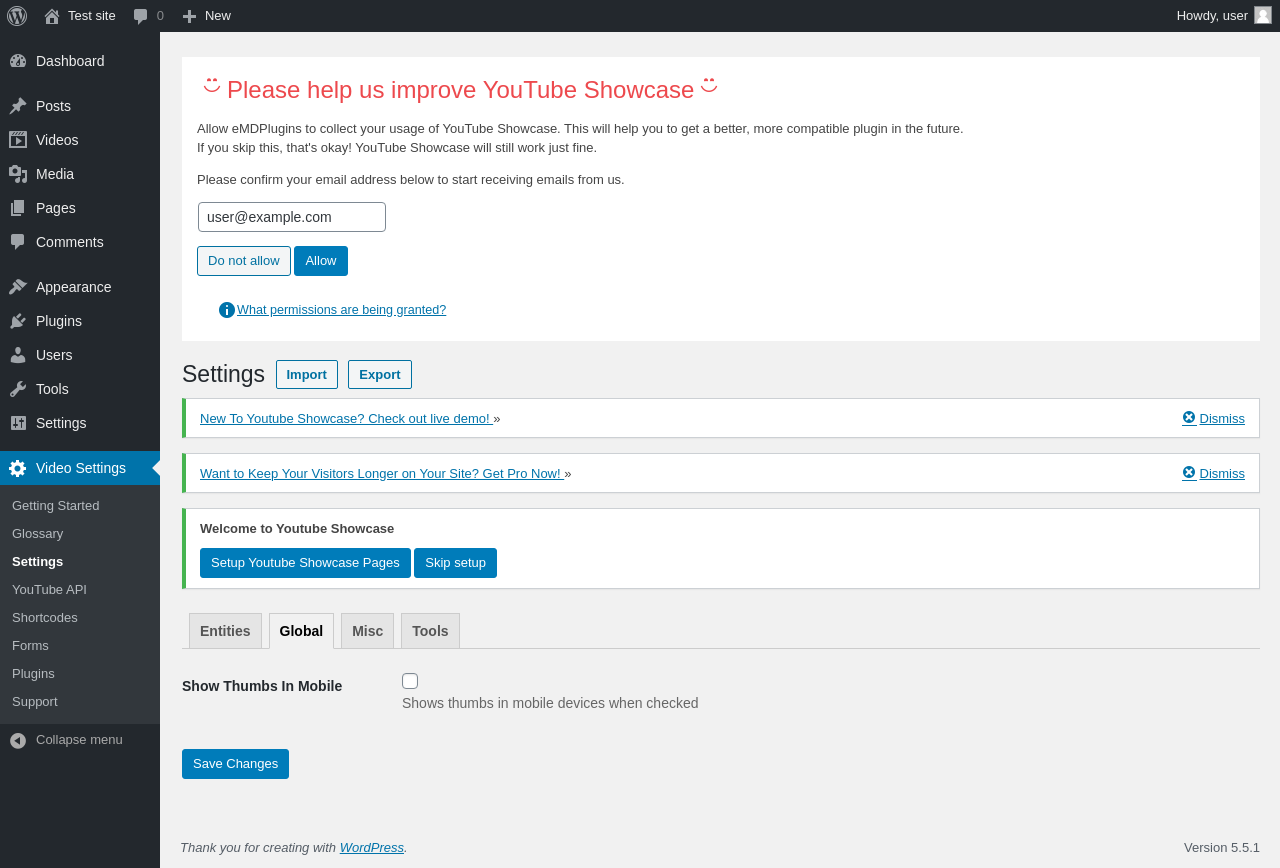Click the Plugins plug icon

click(x=18, y=321)
